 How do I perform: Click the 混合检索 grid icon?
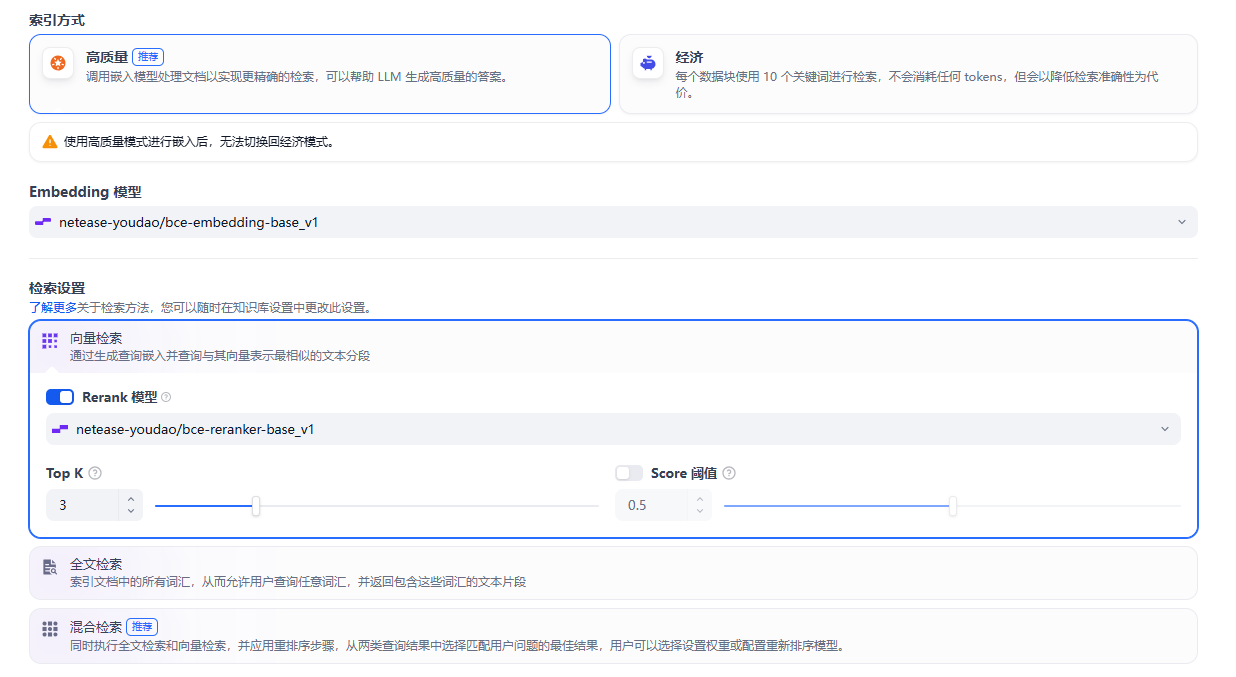(49, 629)
